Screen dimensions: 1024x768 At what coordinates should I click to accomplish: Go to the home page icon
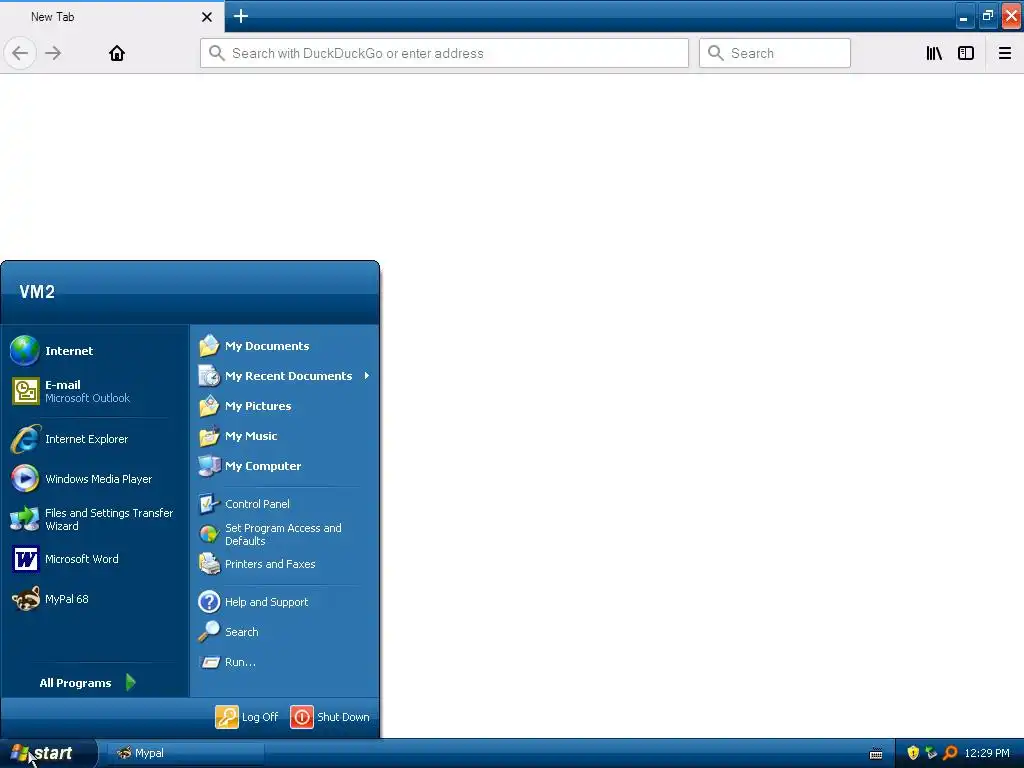[x=117, y=53]
